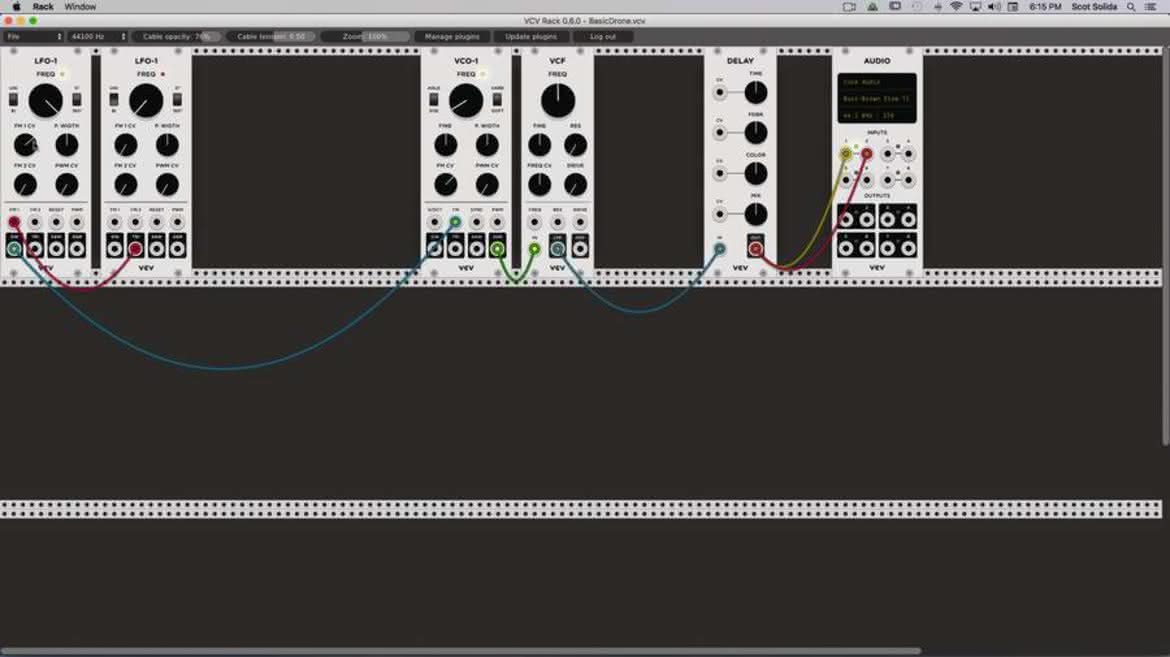Click output 1 jack on AUDIO module
The height and width of the screenshot is (657, 1170).
pyautogui.click(x=845, y=219)
